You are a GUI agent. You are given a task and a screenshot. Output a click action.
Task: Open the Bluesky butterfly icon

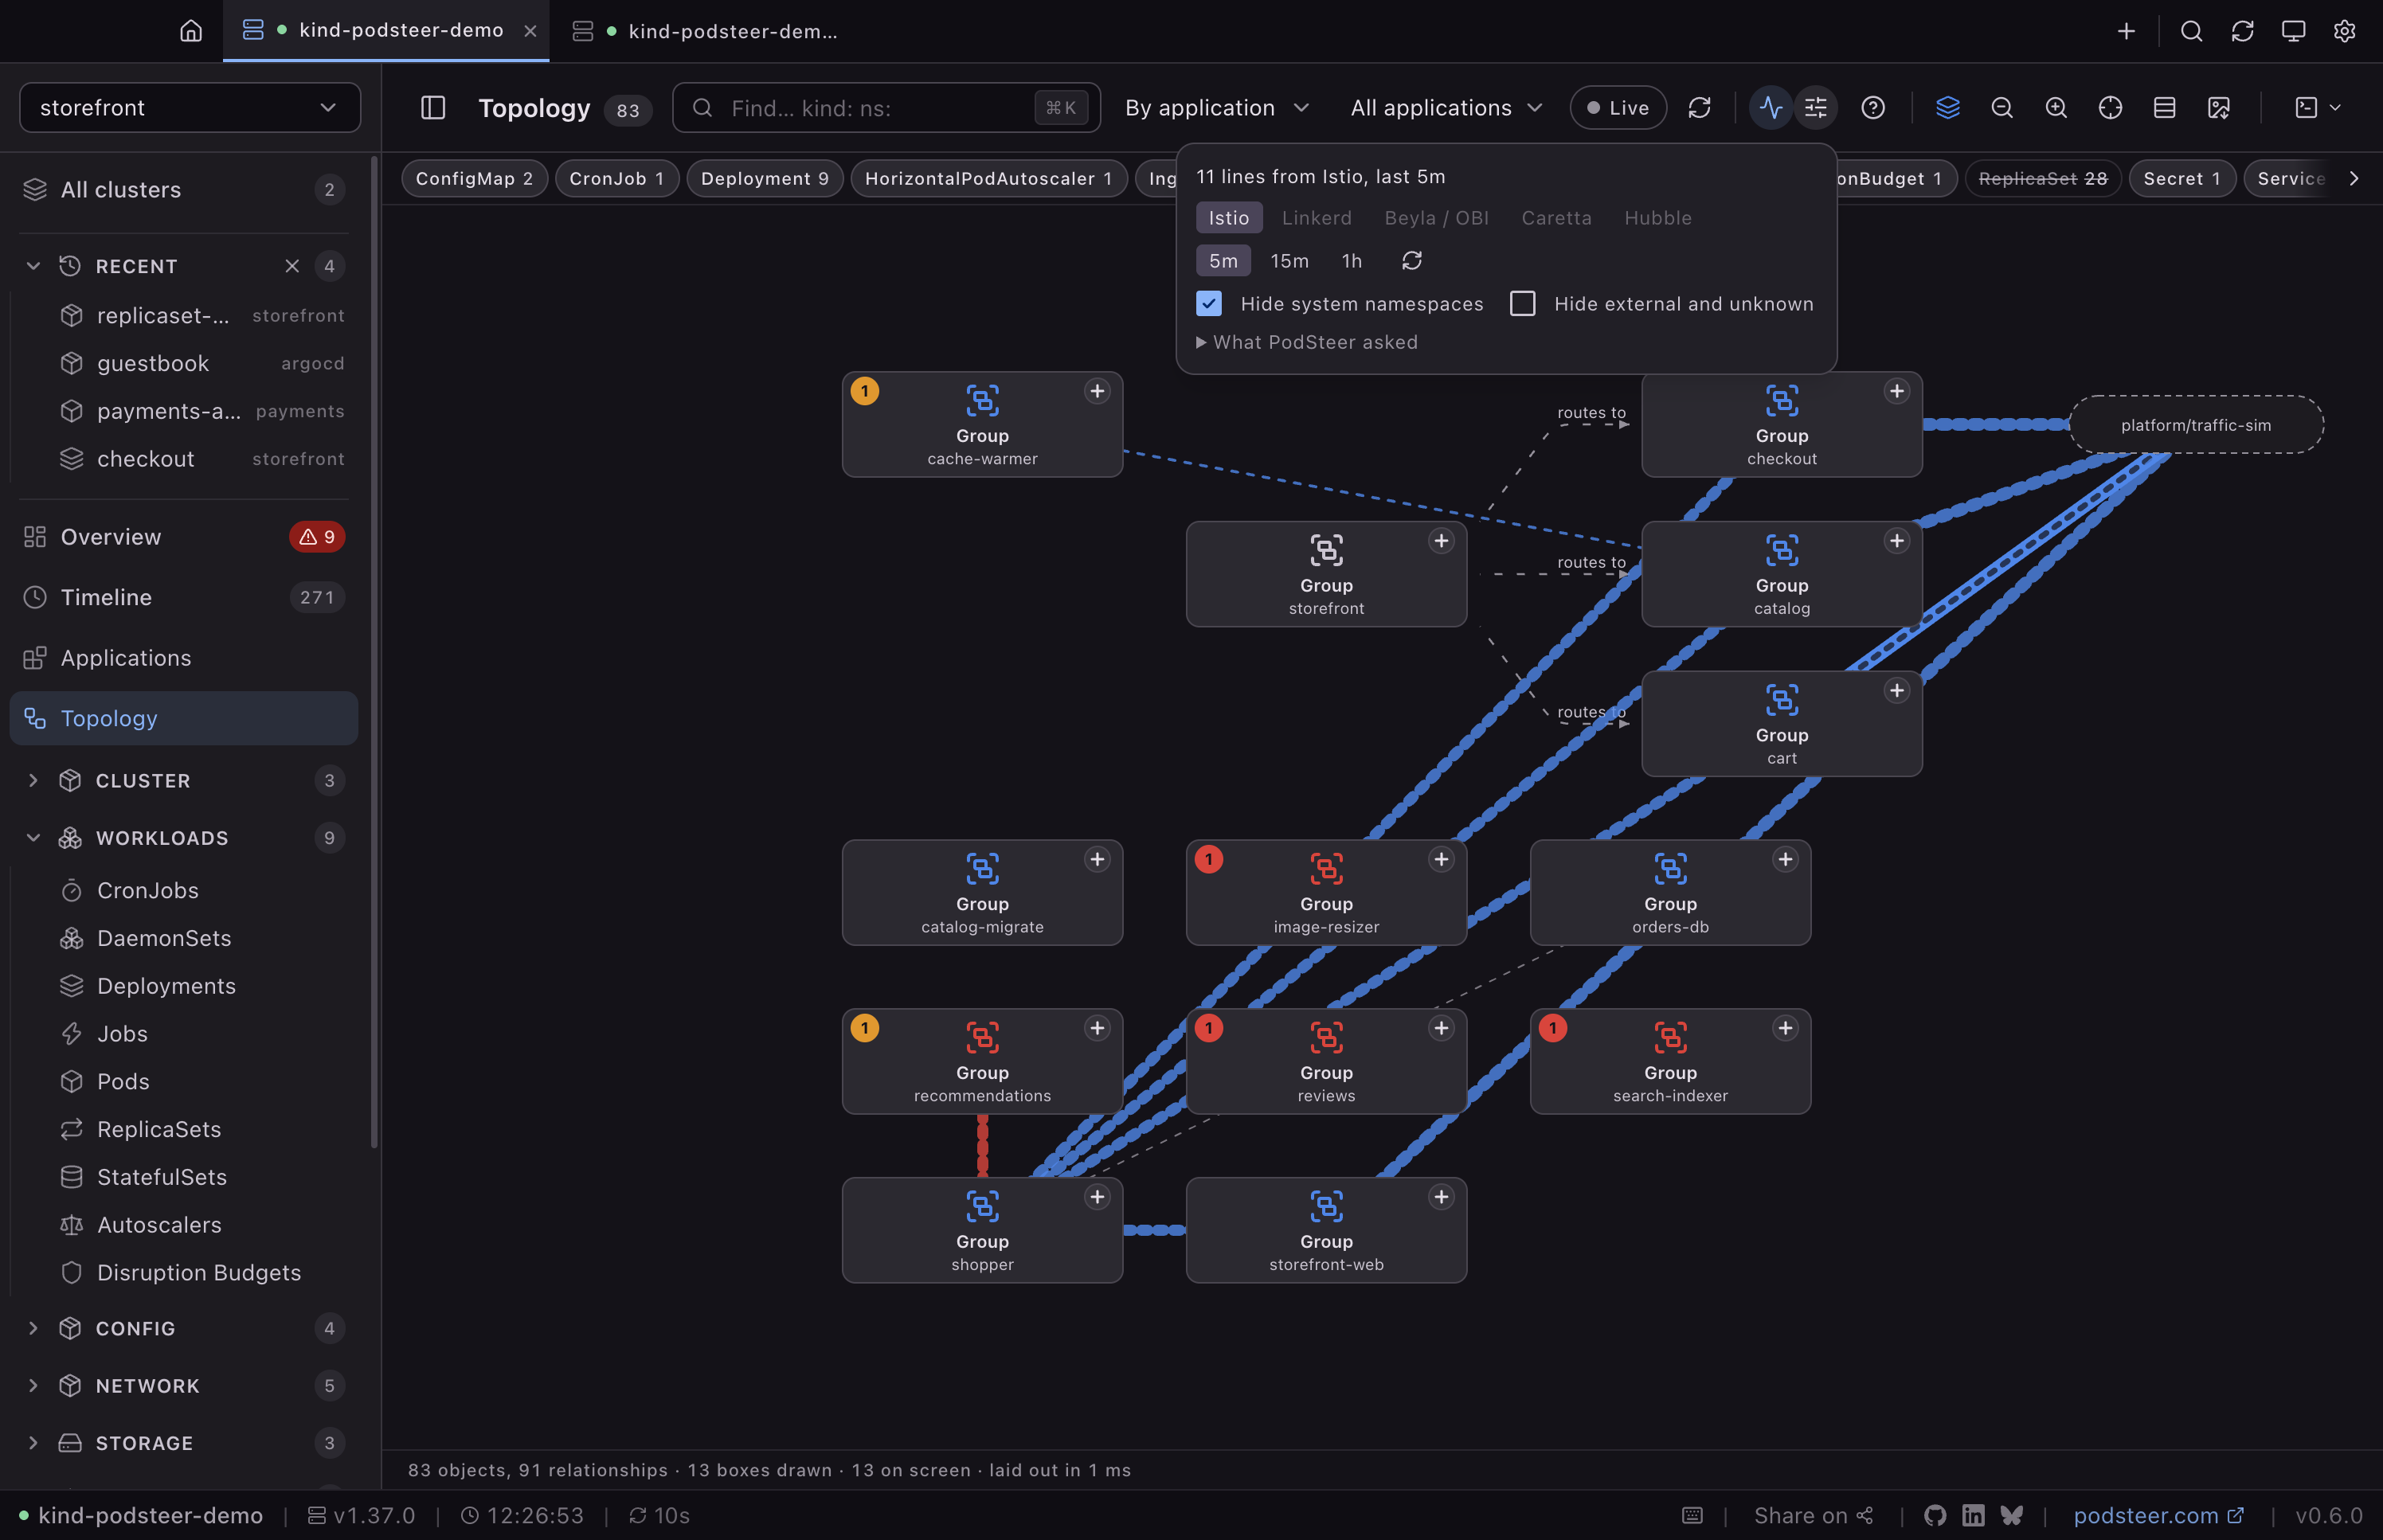[2012, 1515]
